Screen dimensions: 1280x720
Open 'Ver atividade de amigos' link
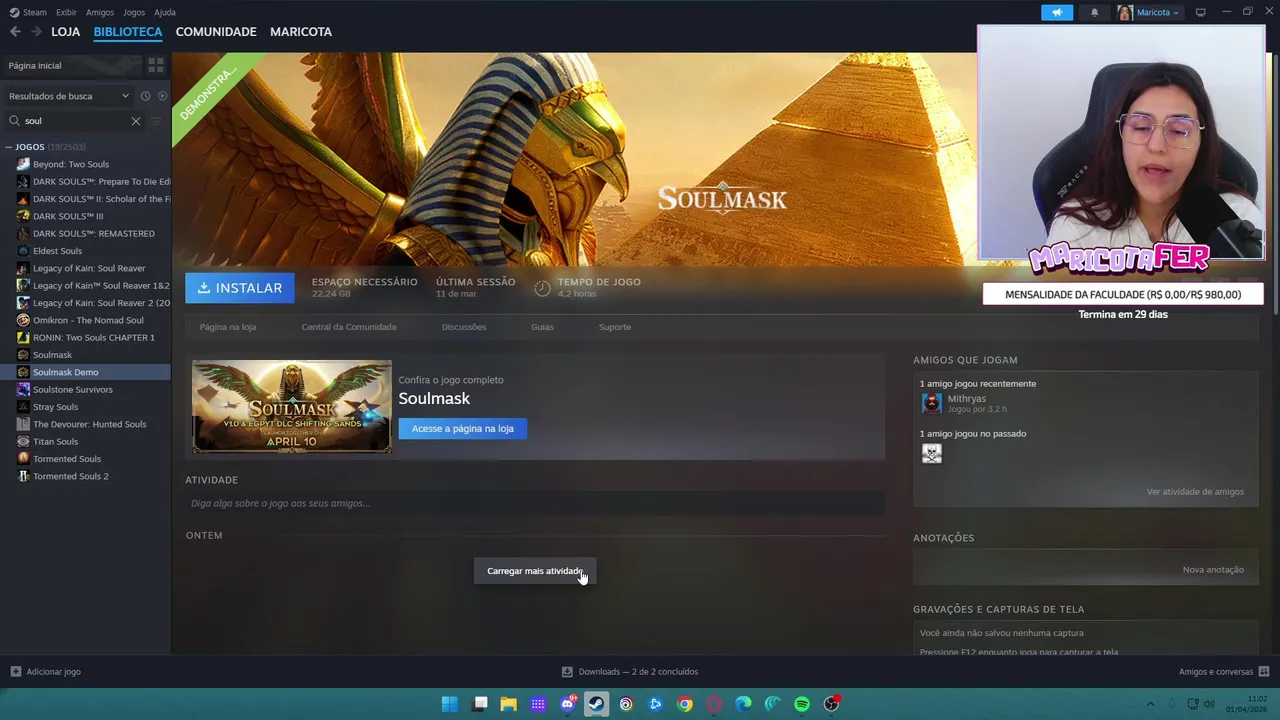tap(1195, 492)
